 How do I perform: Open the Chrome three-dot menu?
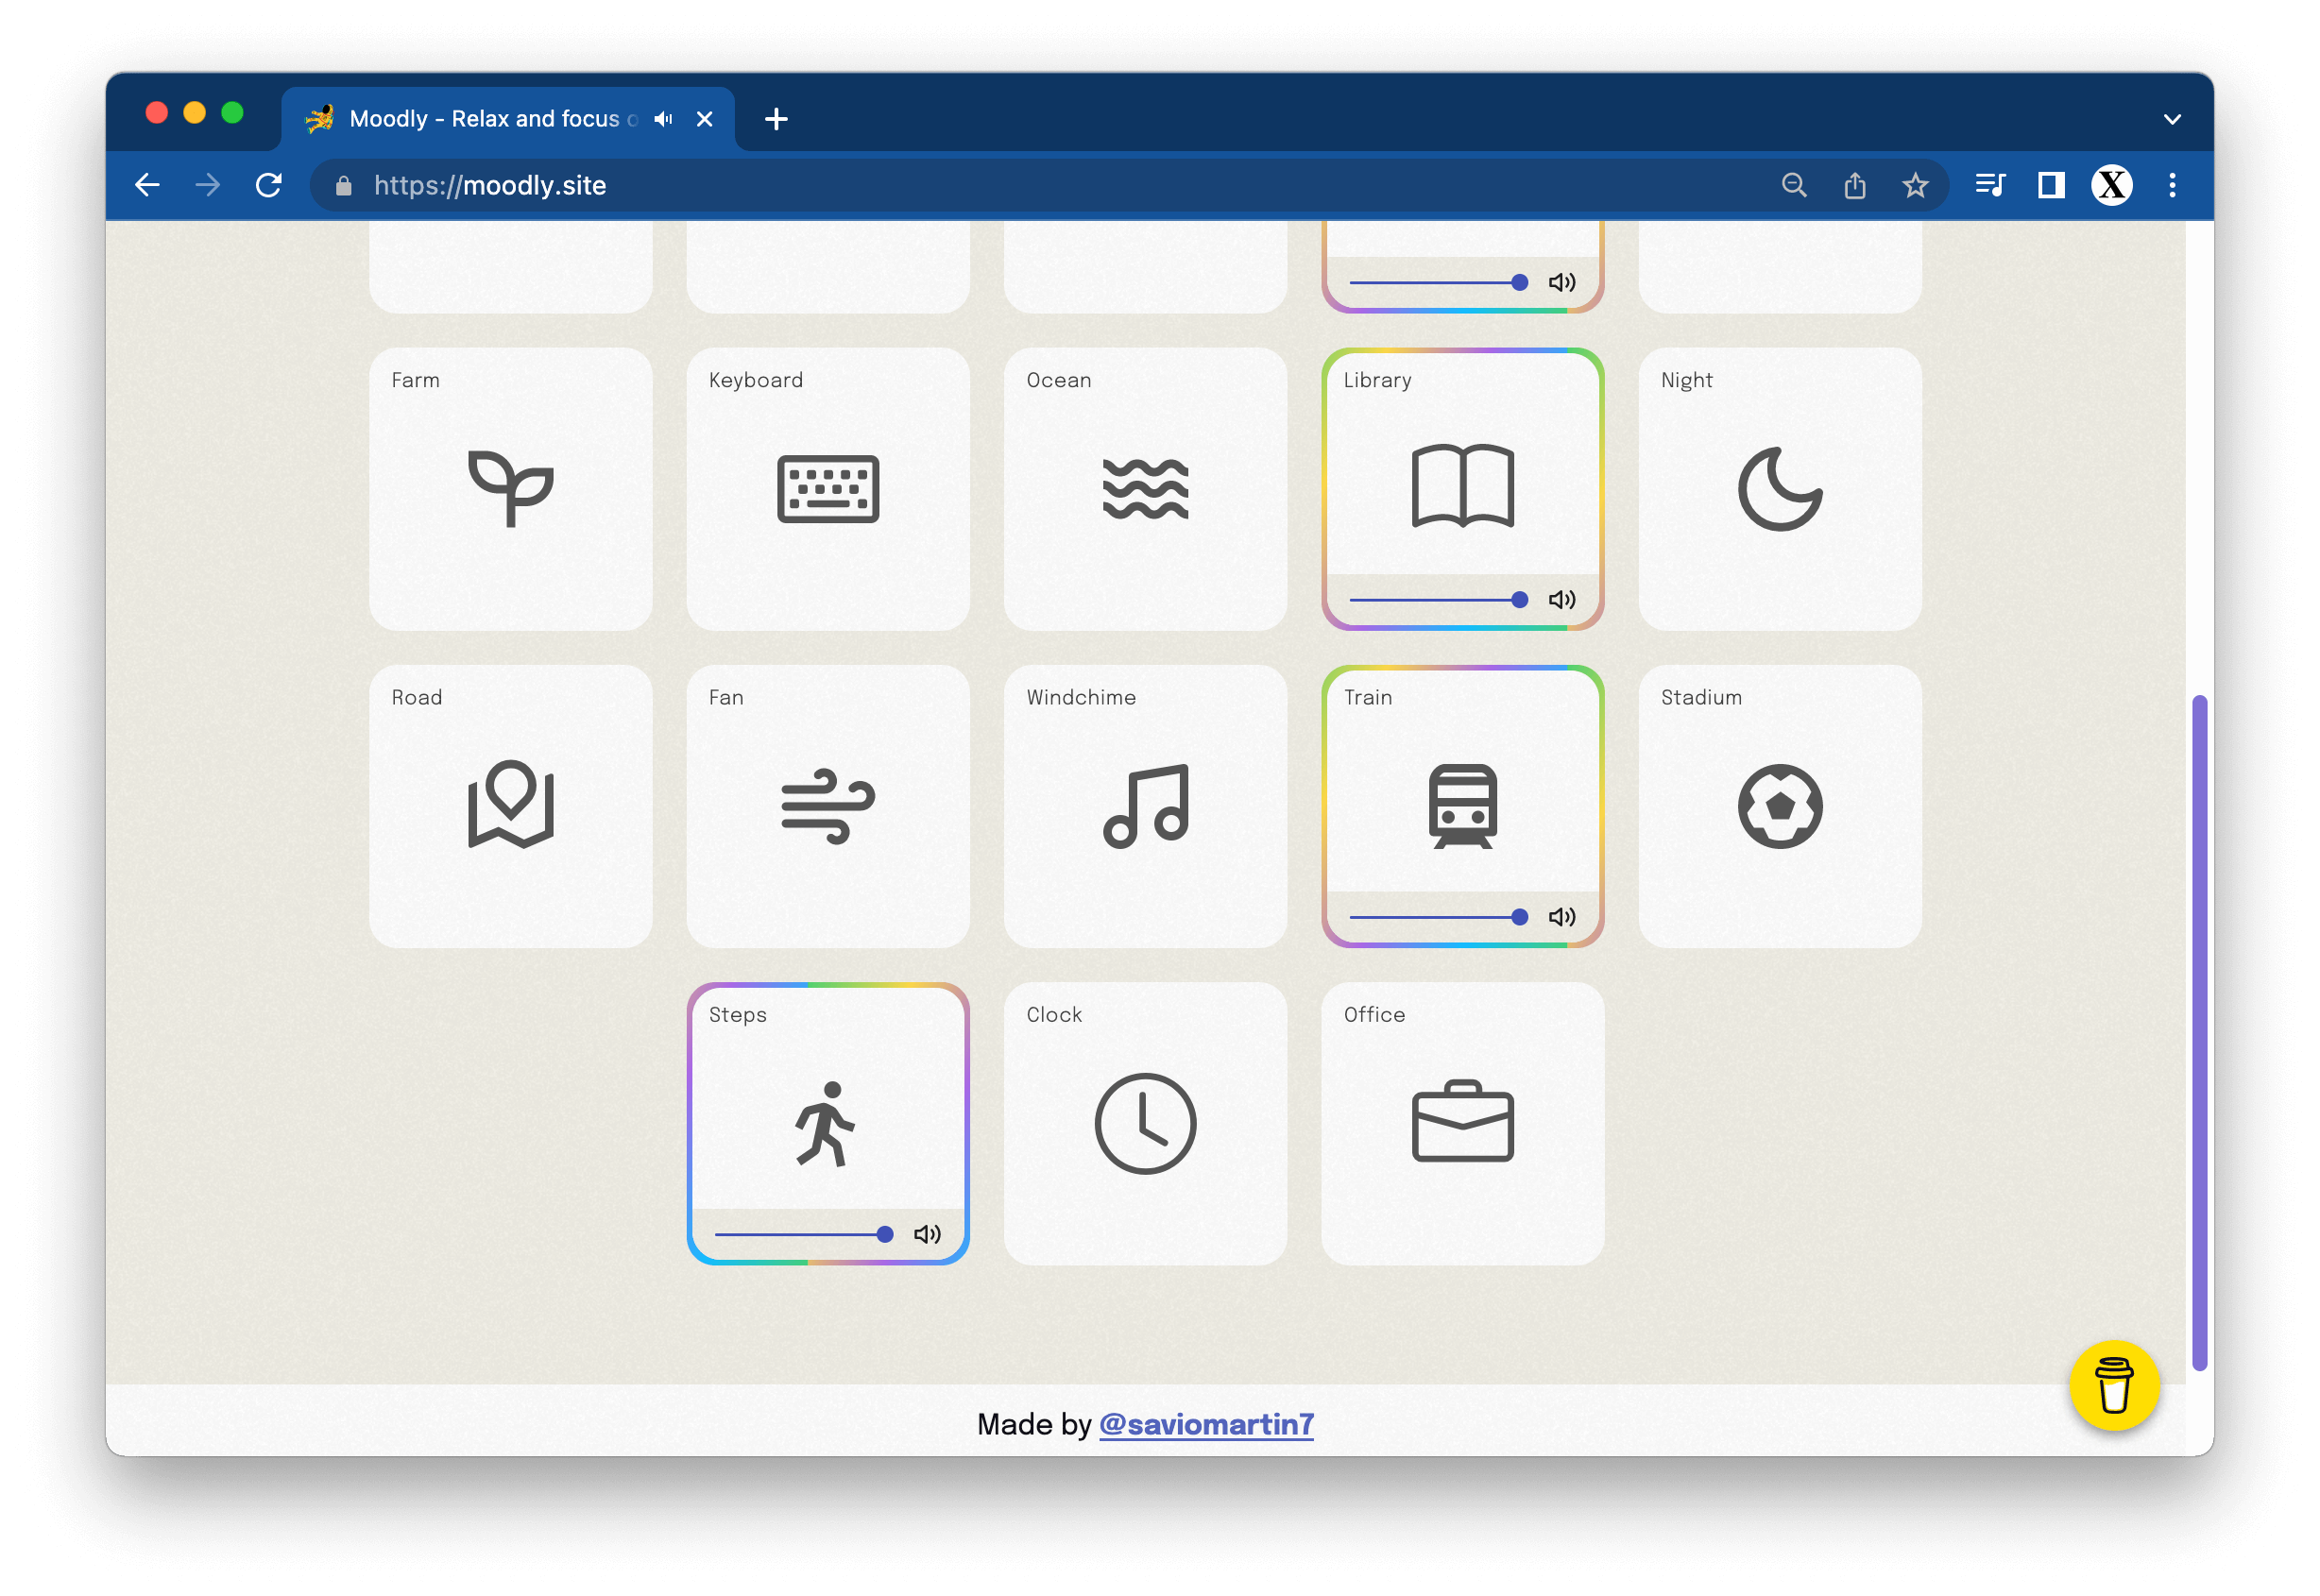click(x=2171, y=185)
